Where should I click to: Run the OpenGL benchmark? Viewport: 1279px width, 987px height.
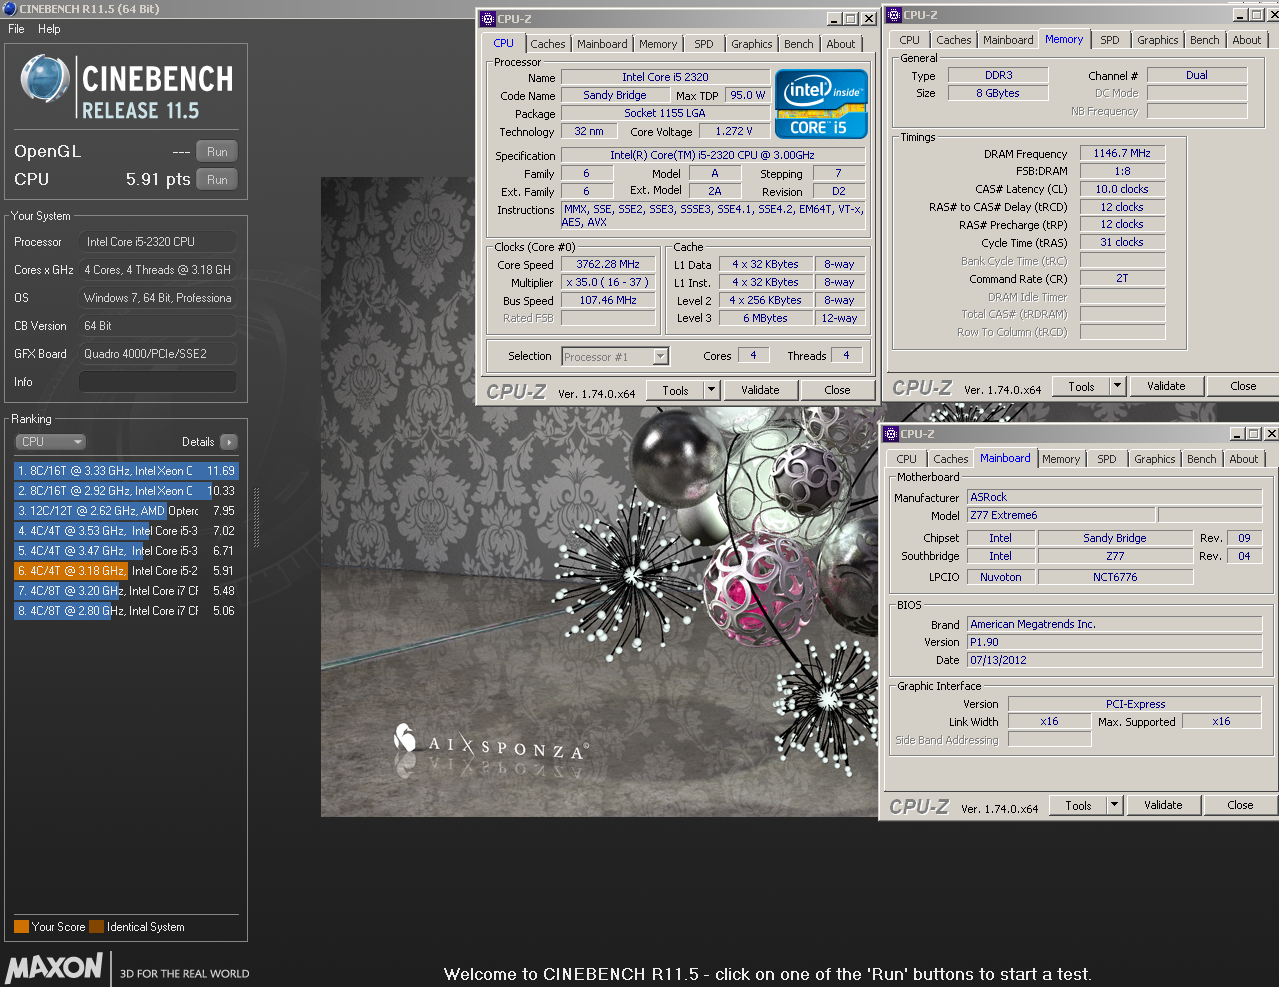(217, 152)
